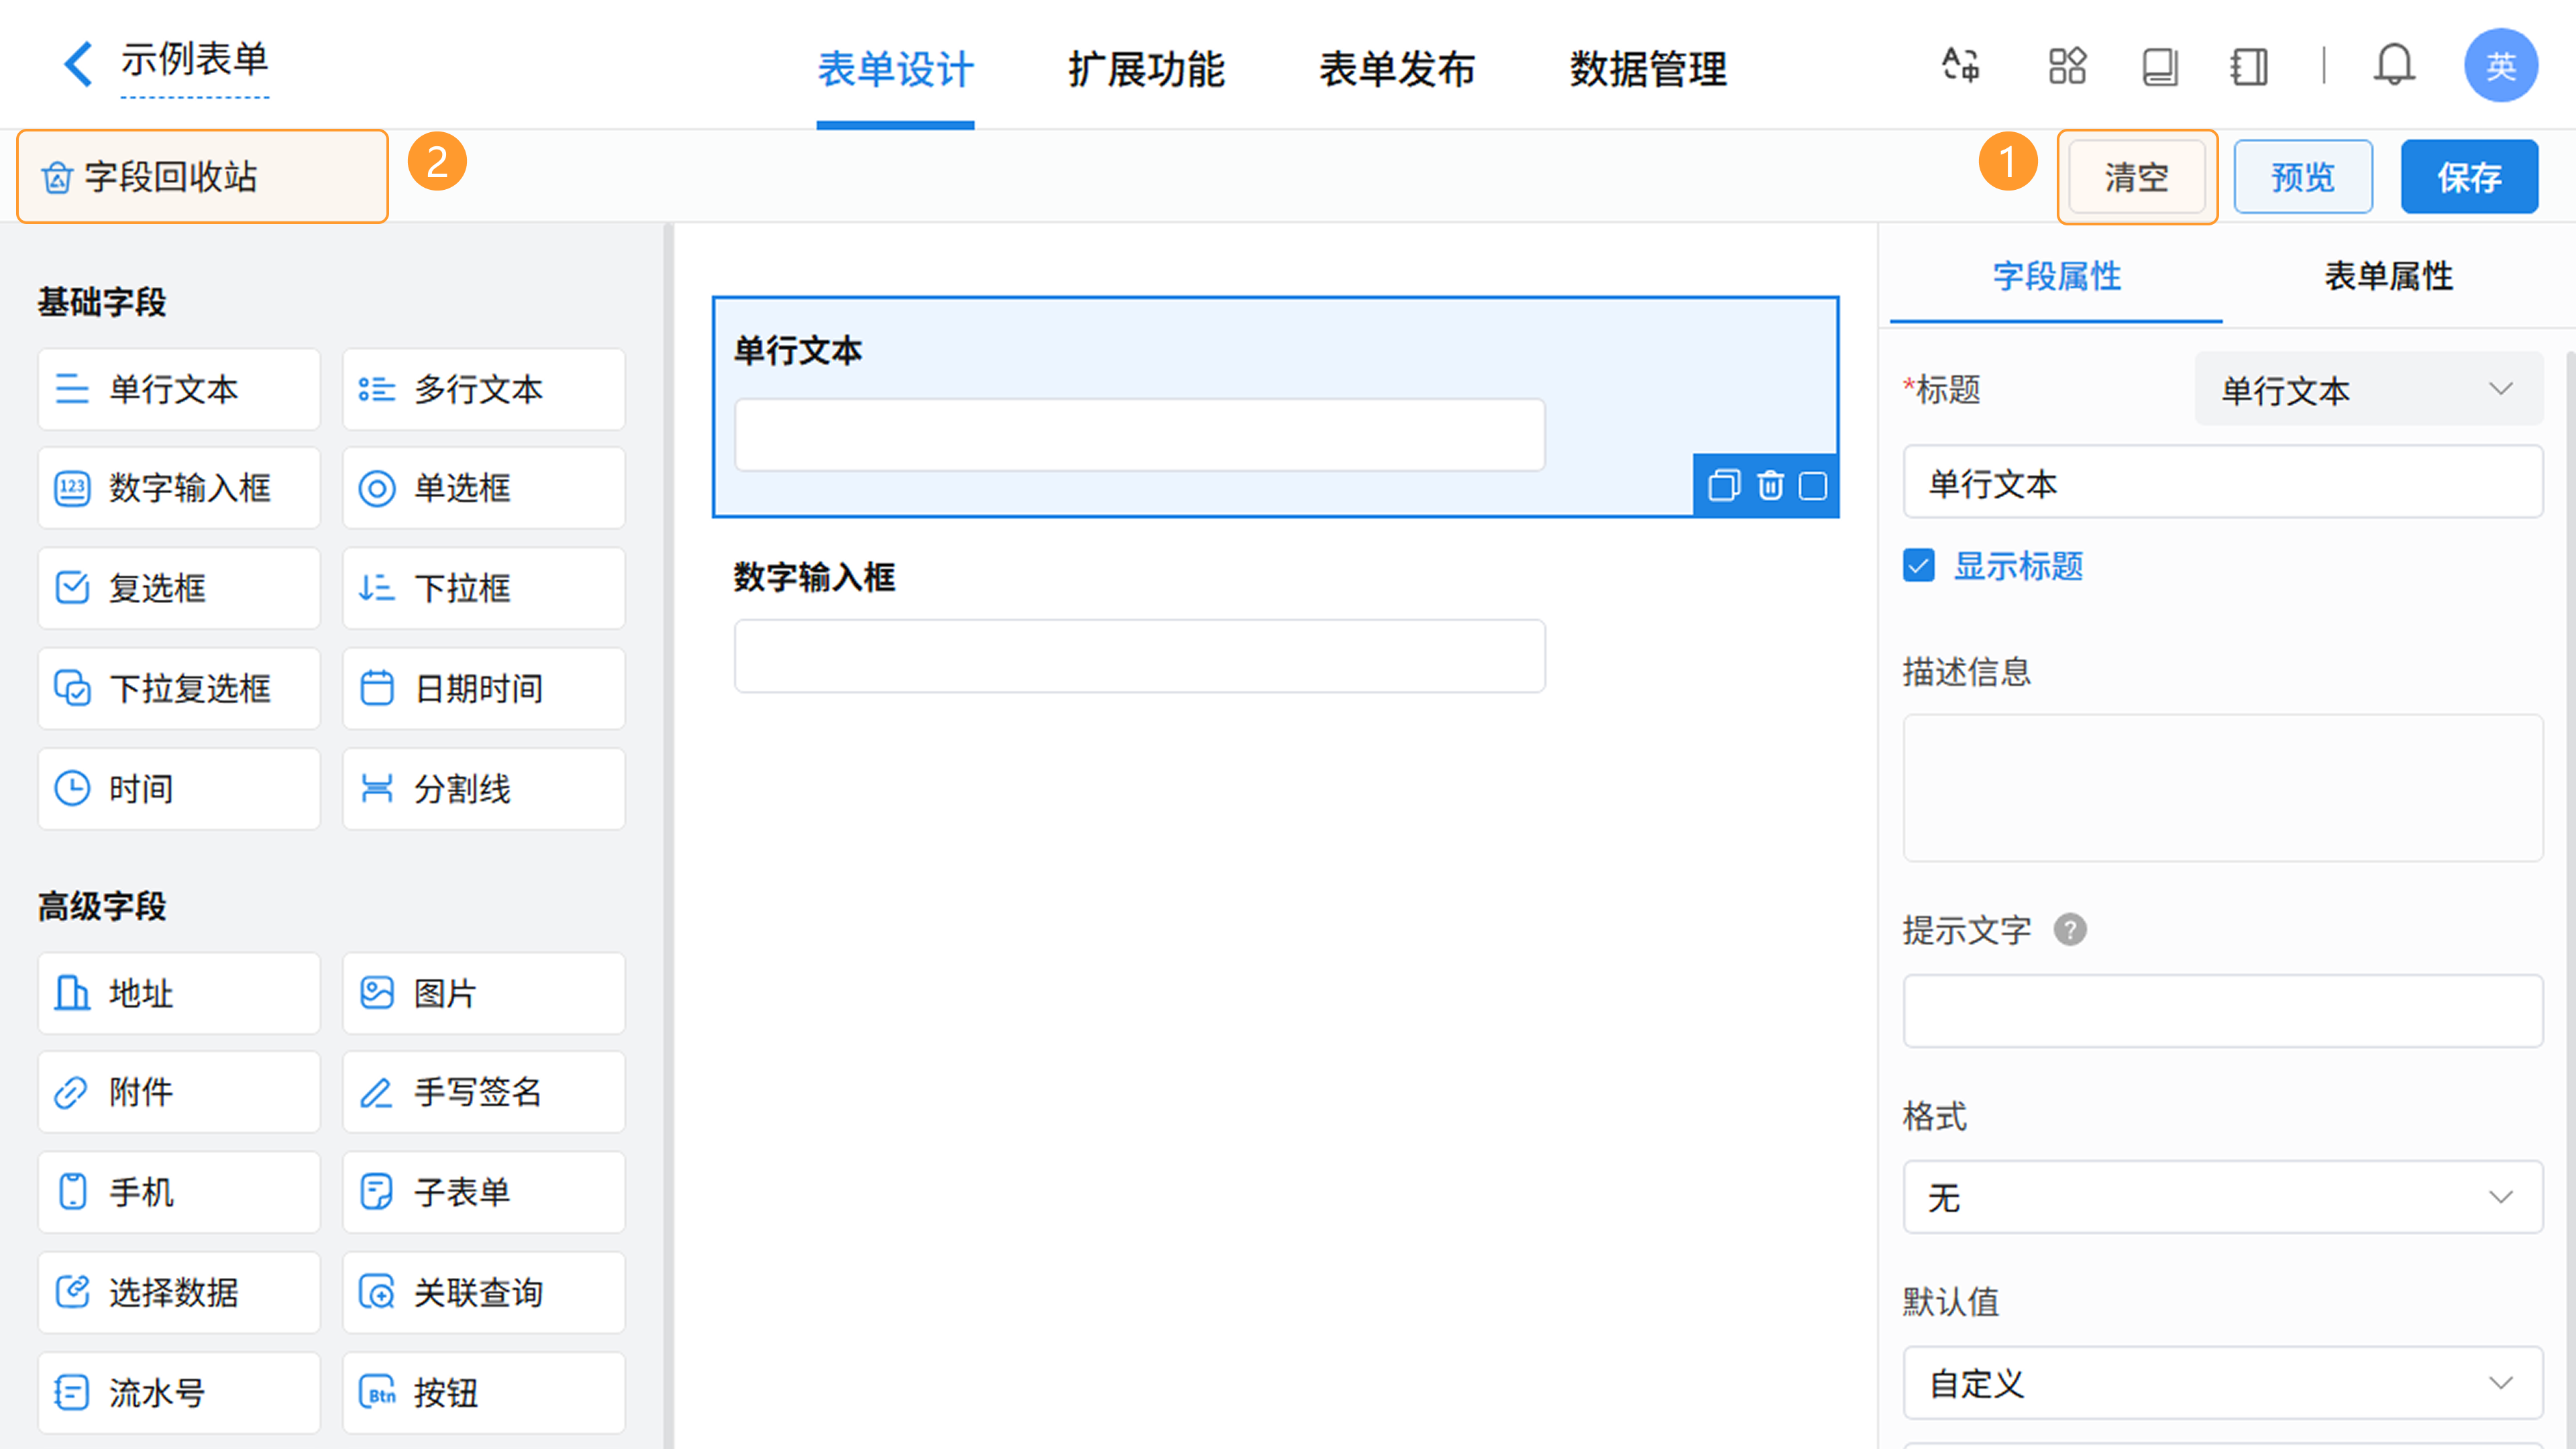
Task: Open the 格式 dropdown showing 无
Action: [x=2222, y=1197]
